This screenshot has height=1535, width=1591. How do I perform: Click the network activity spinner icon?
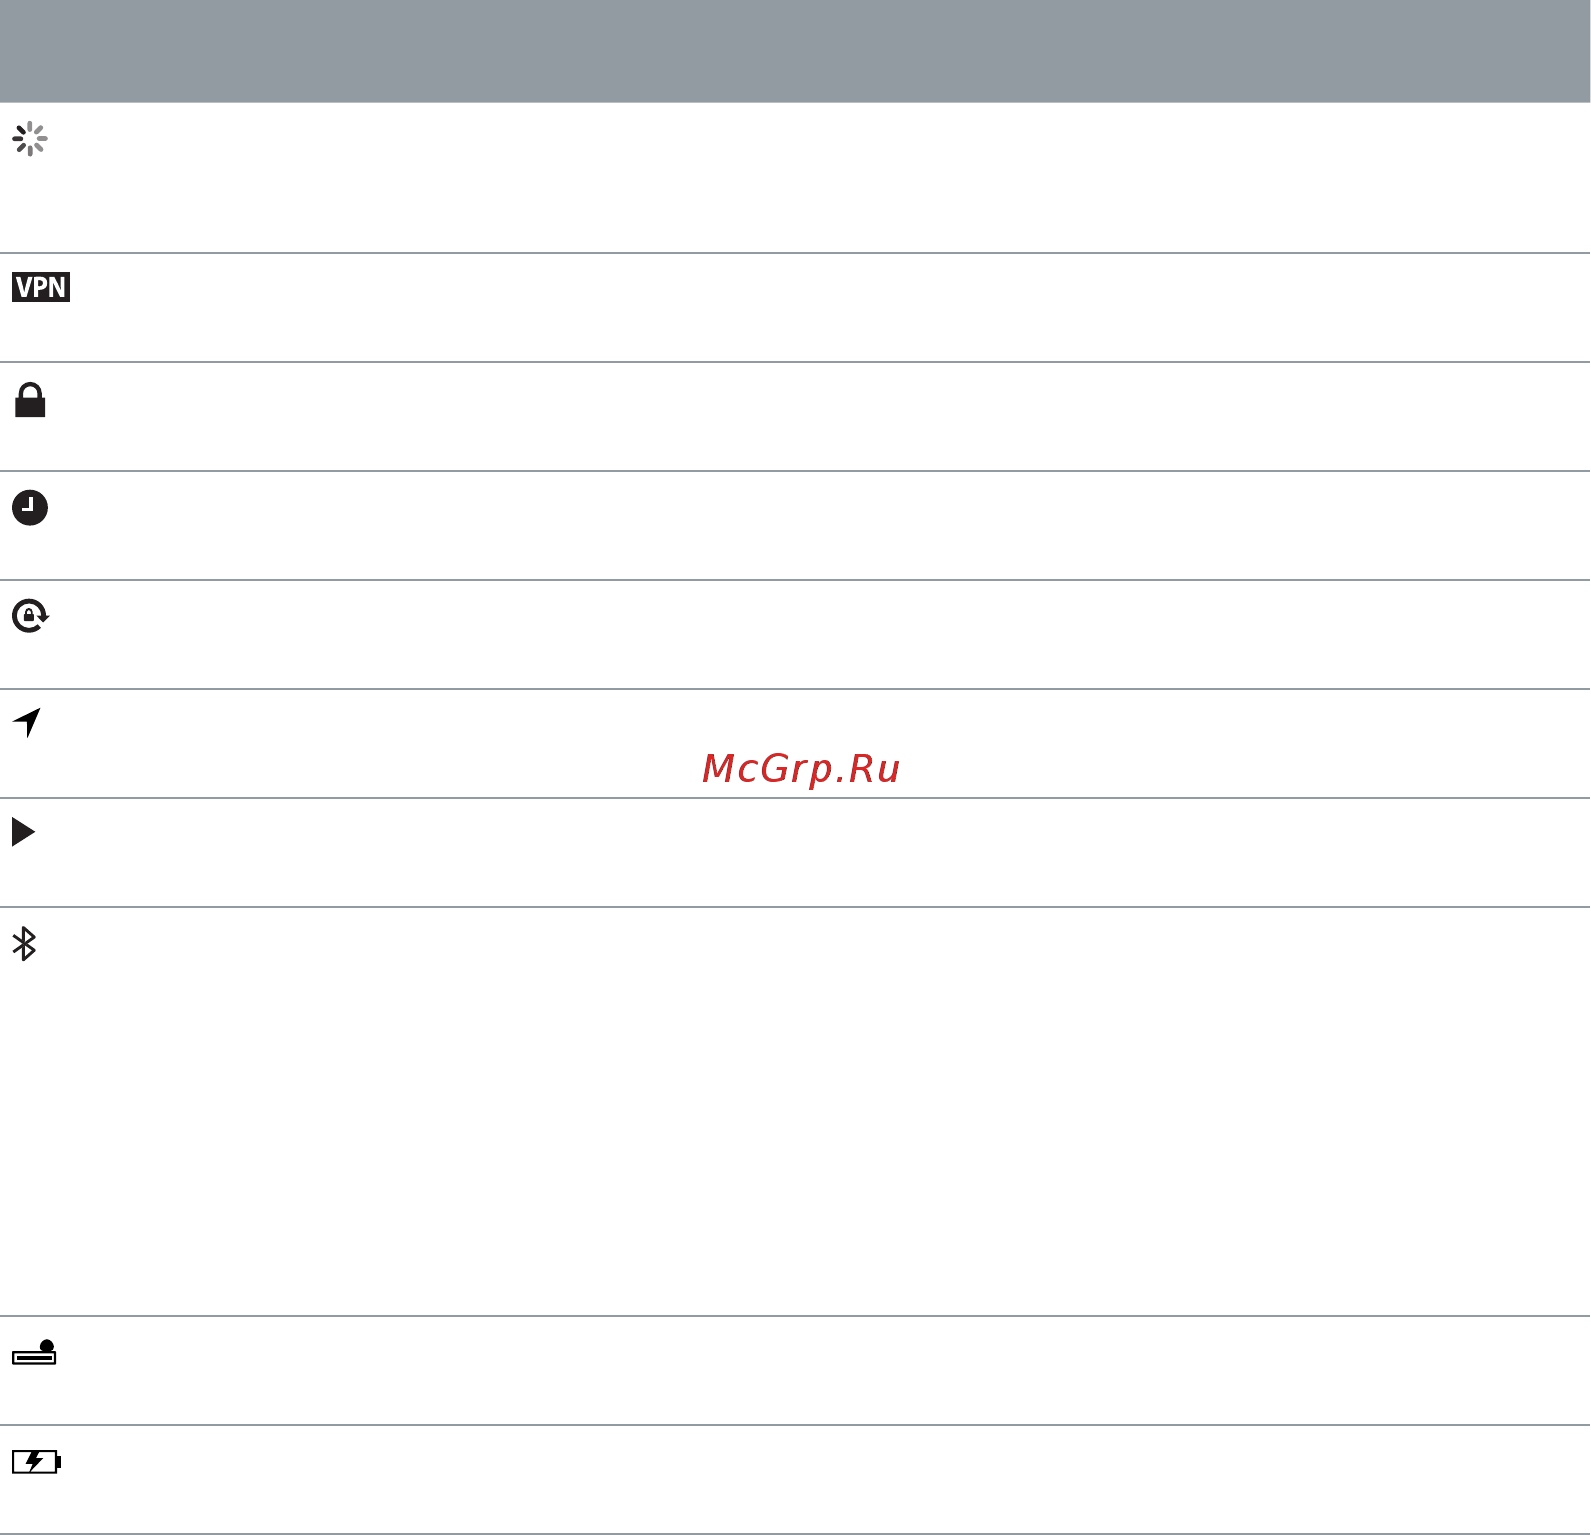[x=30, y=139]
